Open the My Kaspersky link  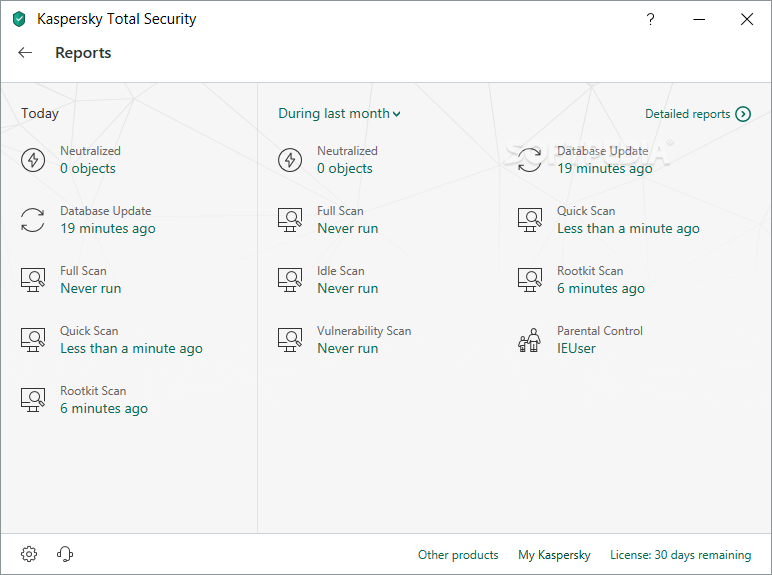554,555
